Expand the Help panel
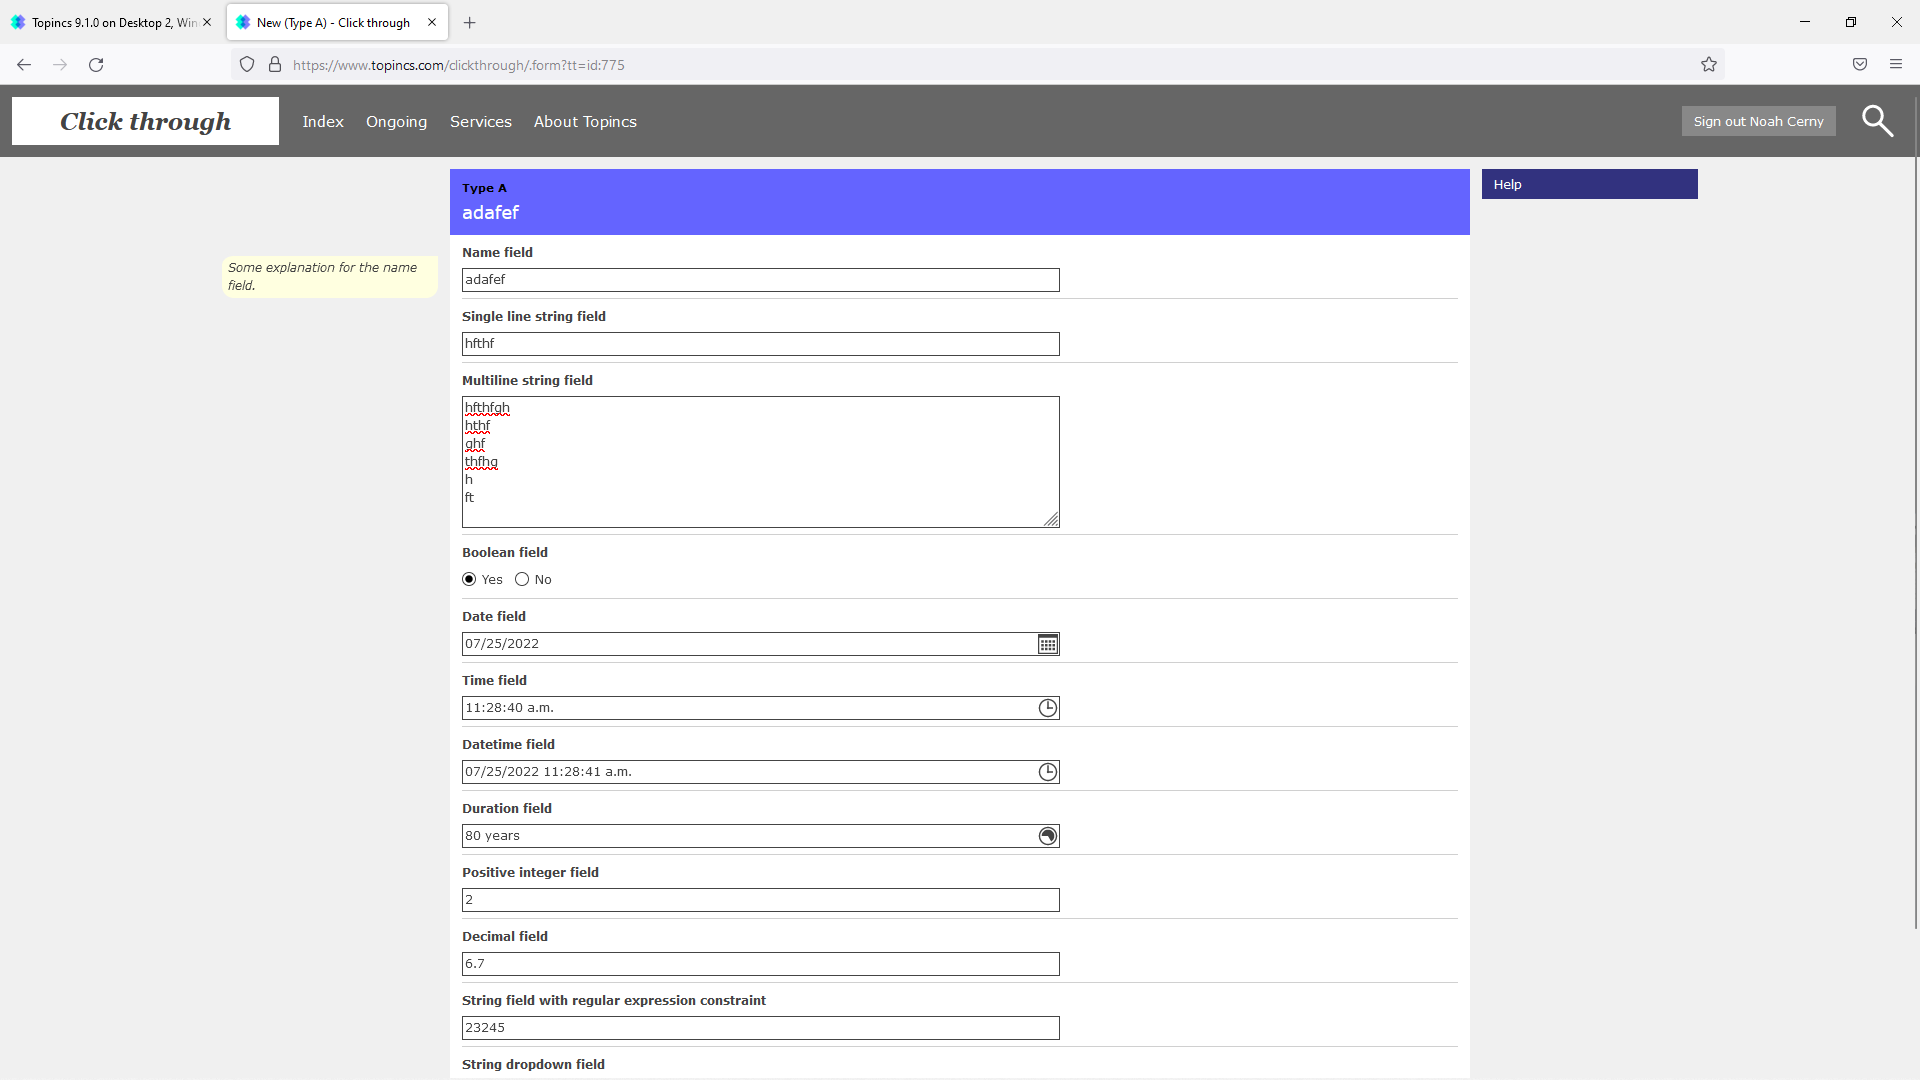This screenshot has height=1080, width=1920. pos(1589,184)
